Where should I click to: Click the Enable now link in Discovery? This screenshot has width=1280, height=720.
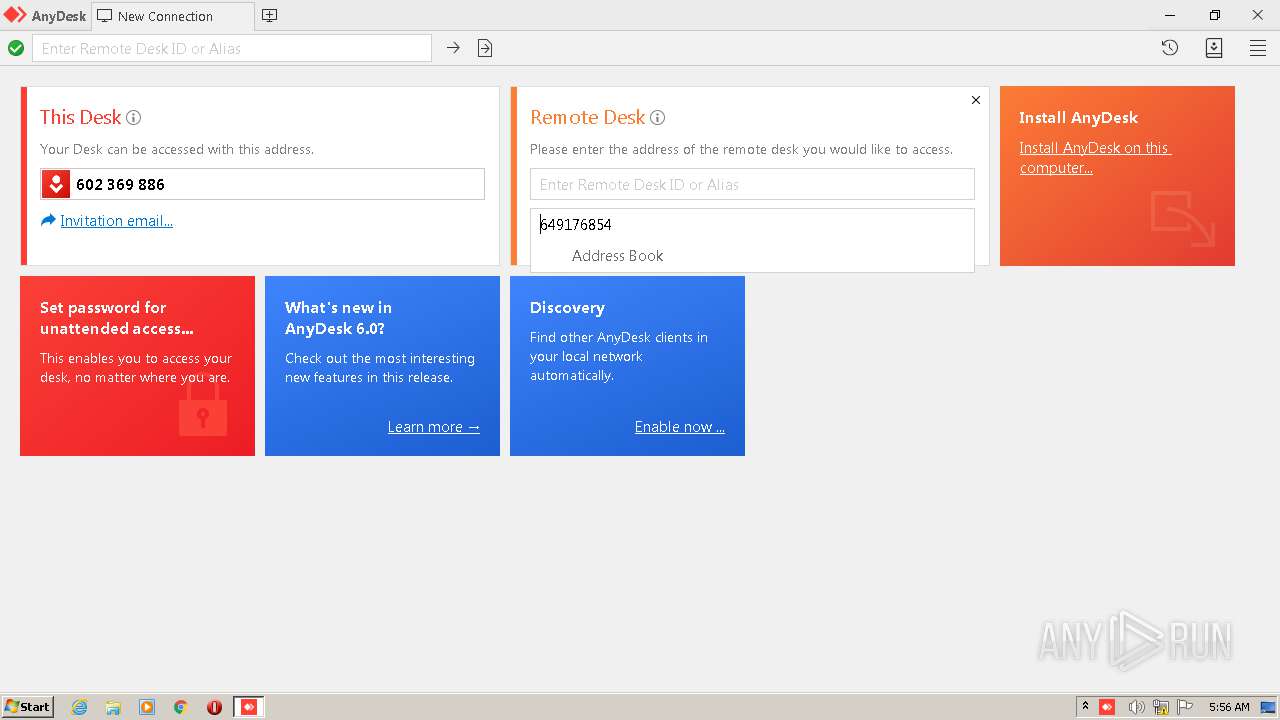point(680,427)
